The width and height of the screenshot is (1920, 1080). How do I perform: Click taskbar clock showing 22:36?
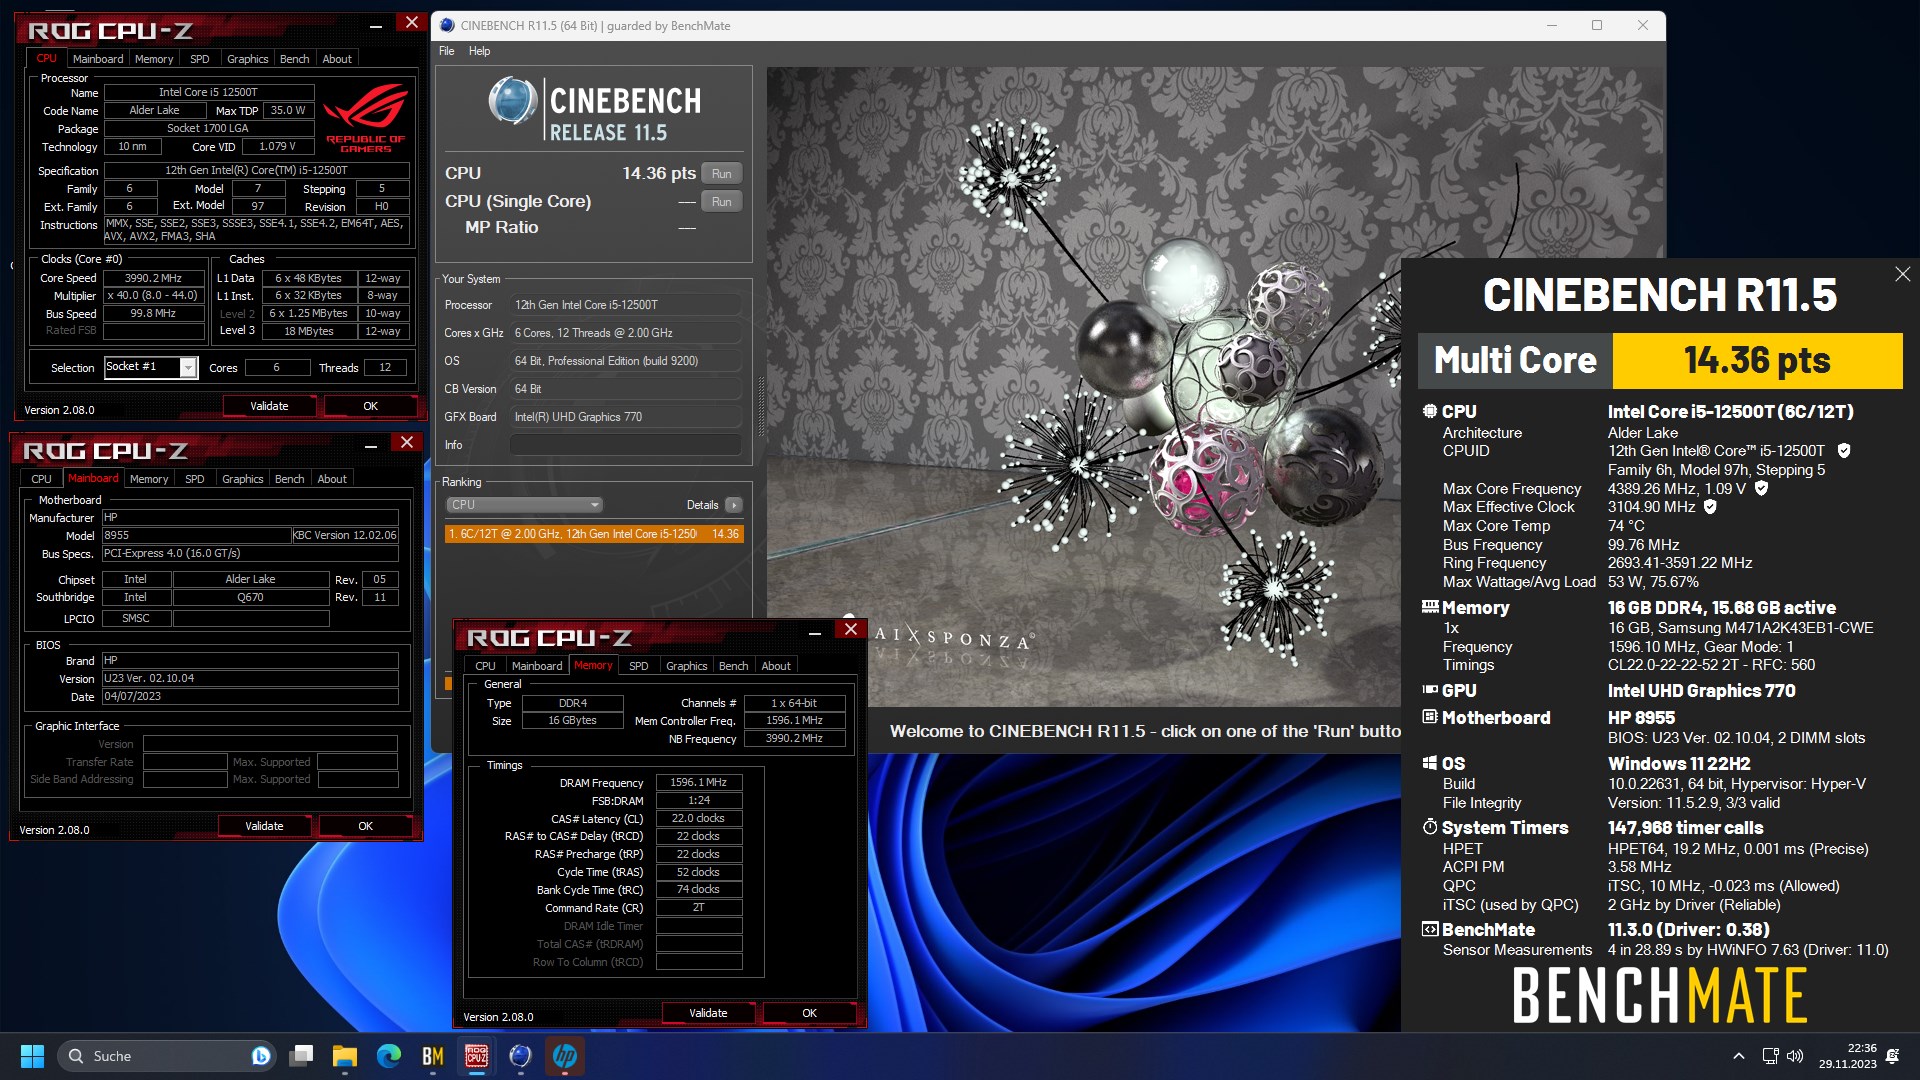point(1847,1056)
